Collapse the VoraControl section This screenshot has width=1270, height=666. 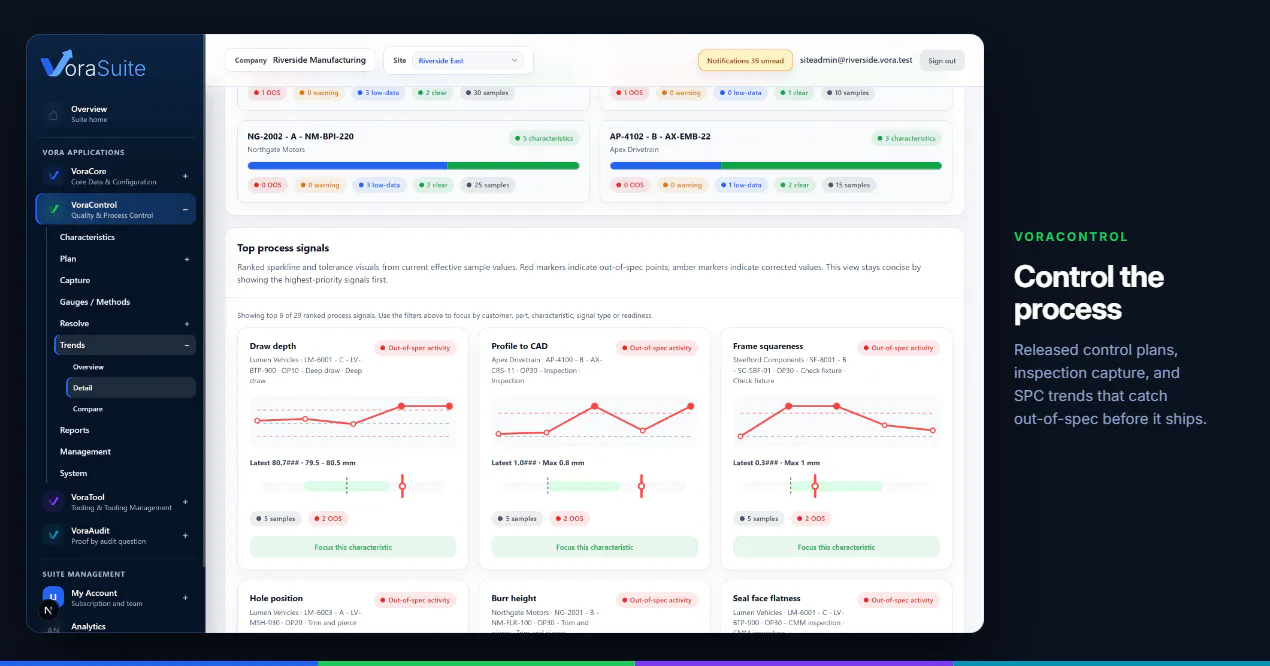tap(186, 209)
